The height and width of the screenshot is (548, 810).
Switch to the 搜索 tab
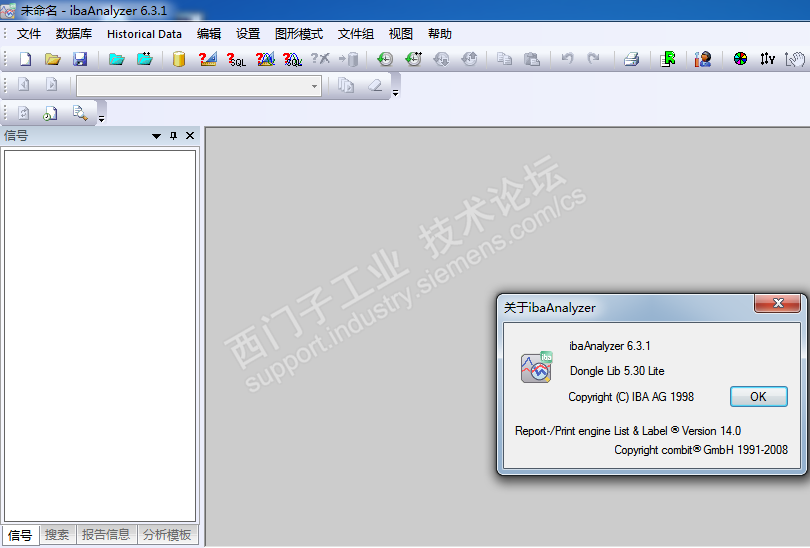click(57, 535)
